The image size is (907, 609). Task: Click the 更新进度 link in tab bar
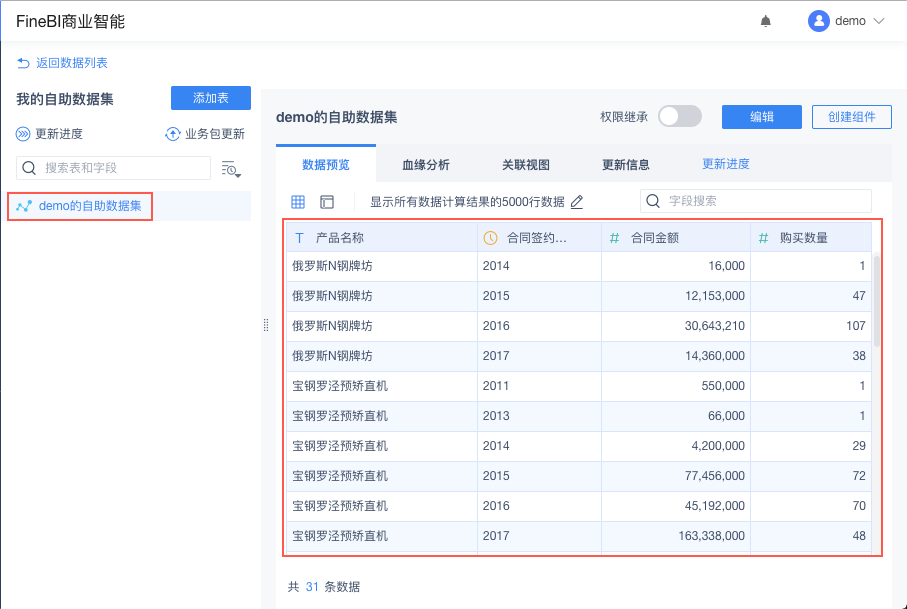pyautogui.click(x=725, y=164)
